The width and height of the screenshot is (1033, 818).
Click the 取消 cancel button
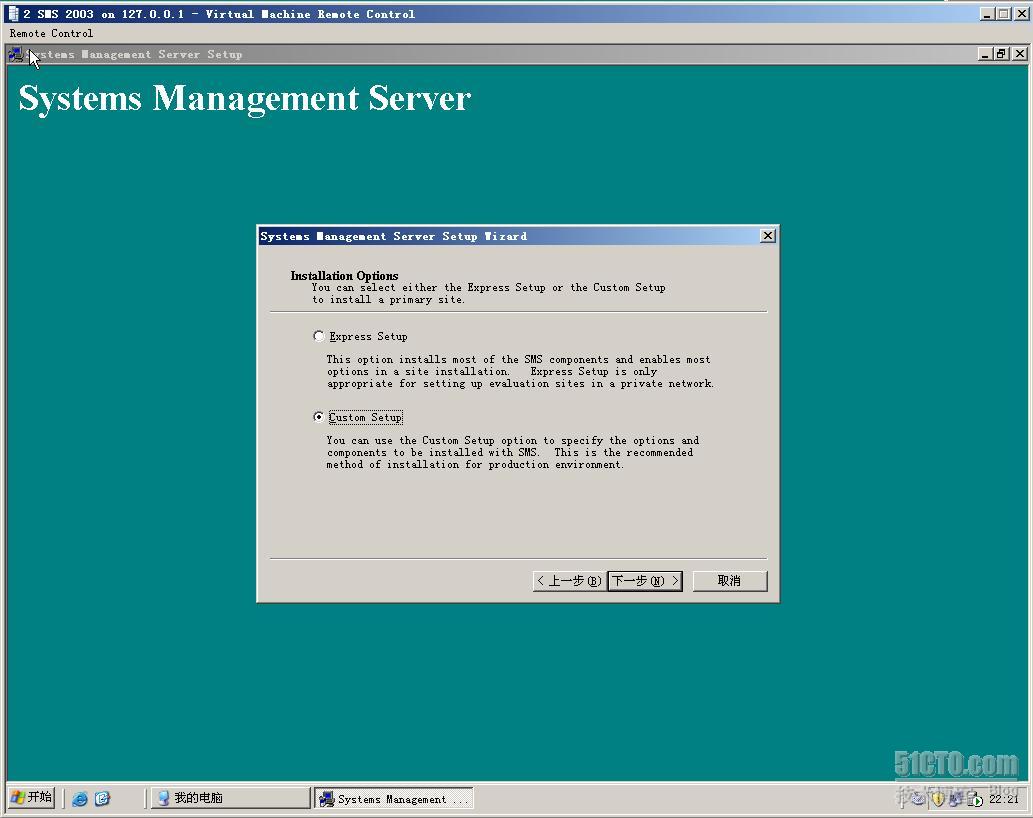pyautogui.click(x=730, y=581)
